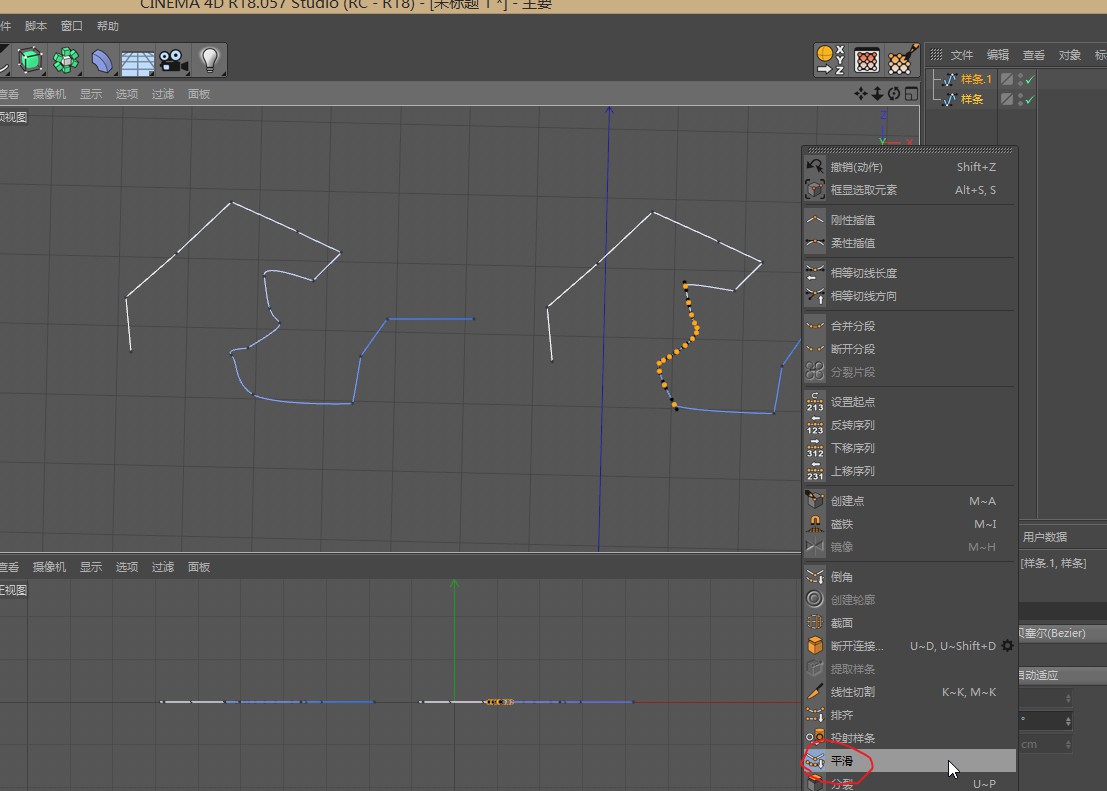Click the stepper arrows below 自动适应
1107x791 pixels.
click(x=1068, y=698)
